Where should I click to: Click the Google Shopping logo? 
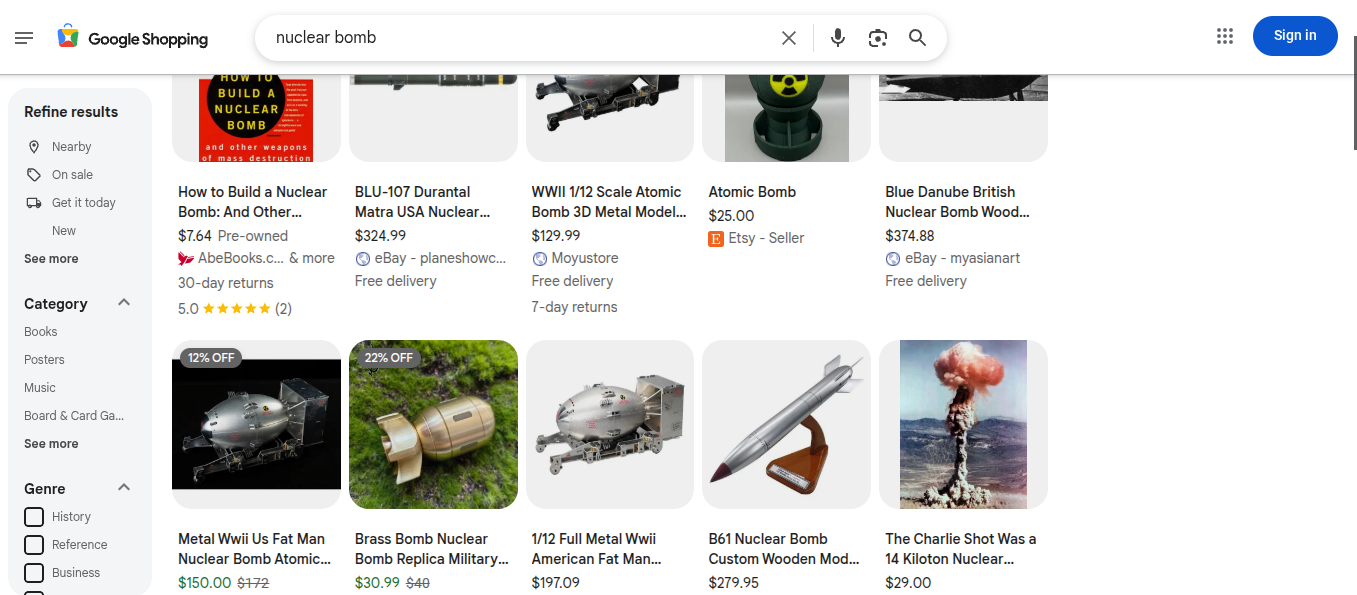pos(133,38)
